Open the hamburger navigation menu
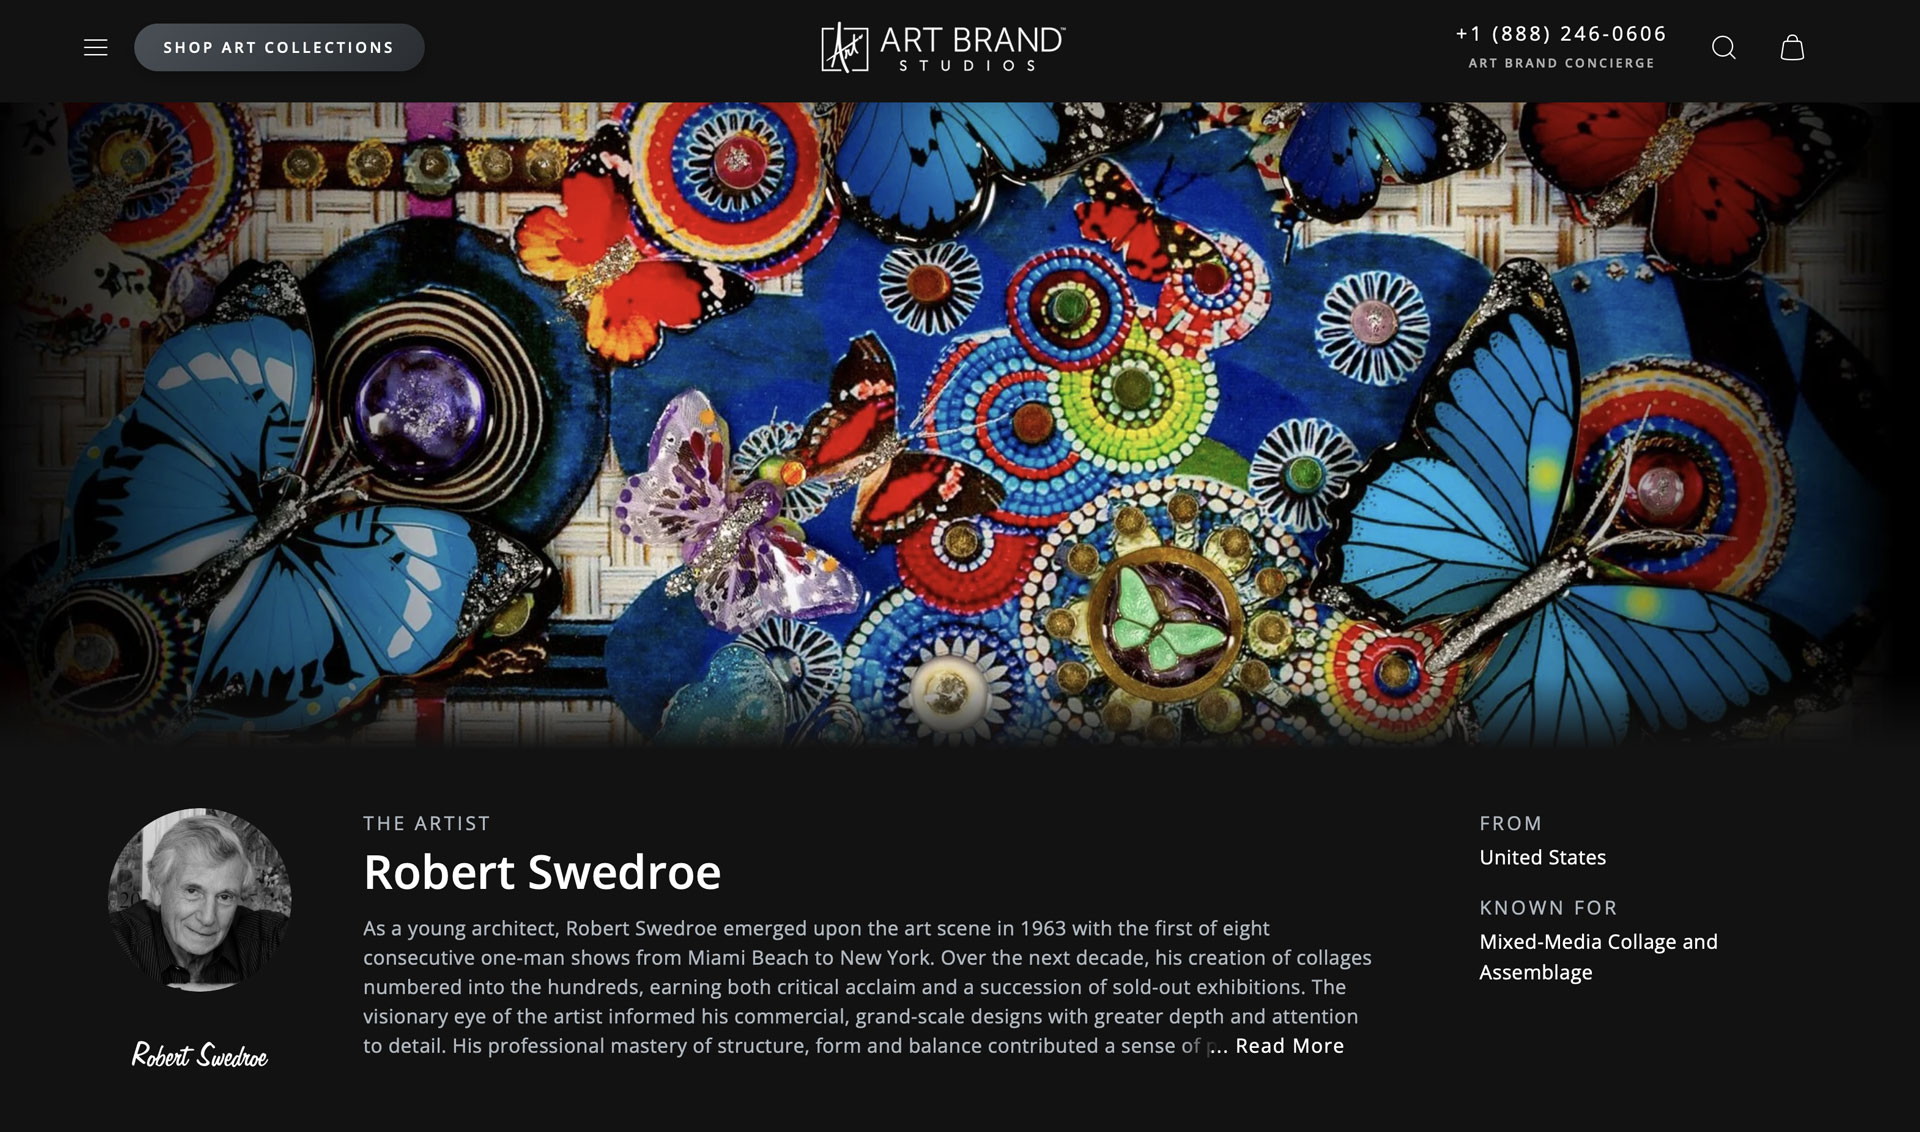1920x1132 pixels. tap(95, 48)
